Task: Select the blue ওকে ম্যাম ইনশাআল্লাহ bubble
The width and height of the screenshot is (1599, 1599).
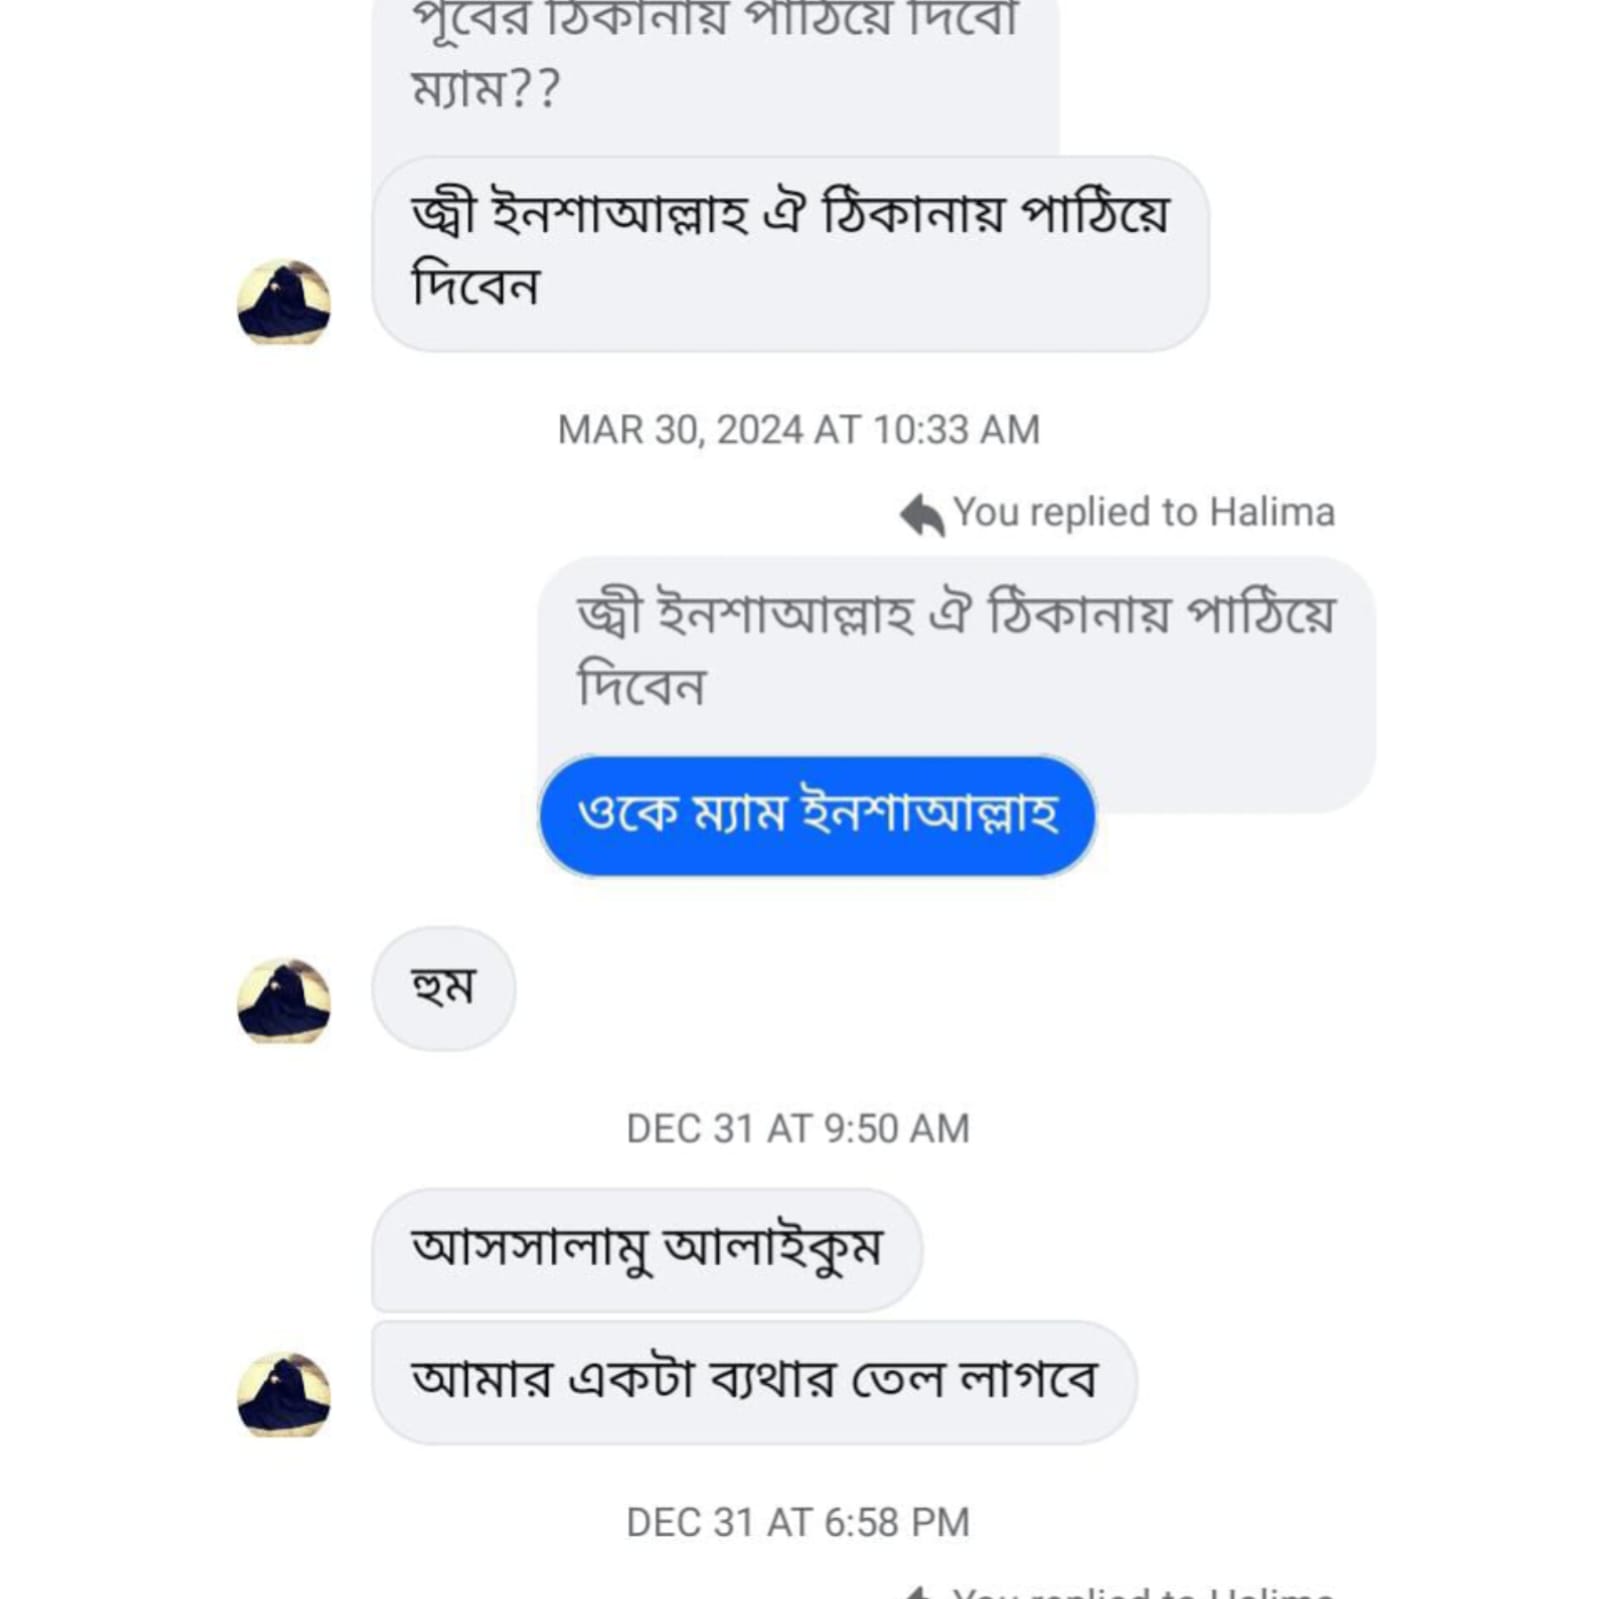Action: tap(817, 815)
